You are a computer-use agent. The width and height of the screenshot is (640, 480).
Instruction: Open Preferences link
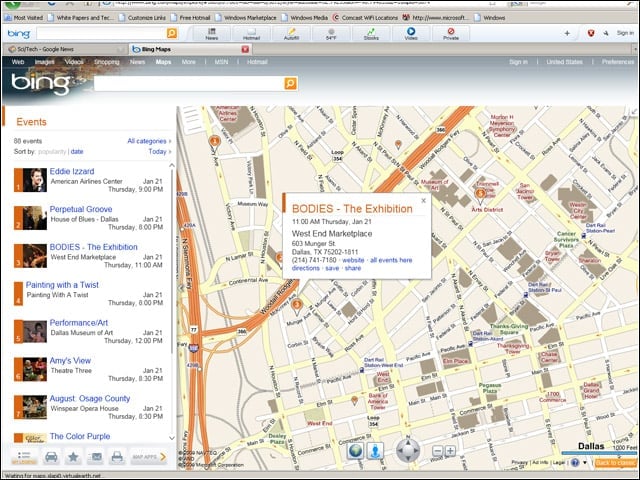pyautogui.click(x=618, y=62)
